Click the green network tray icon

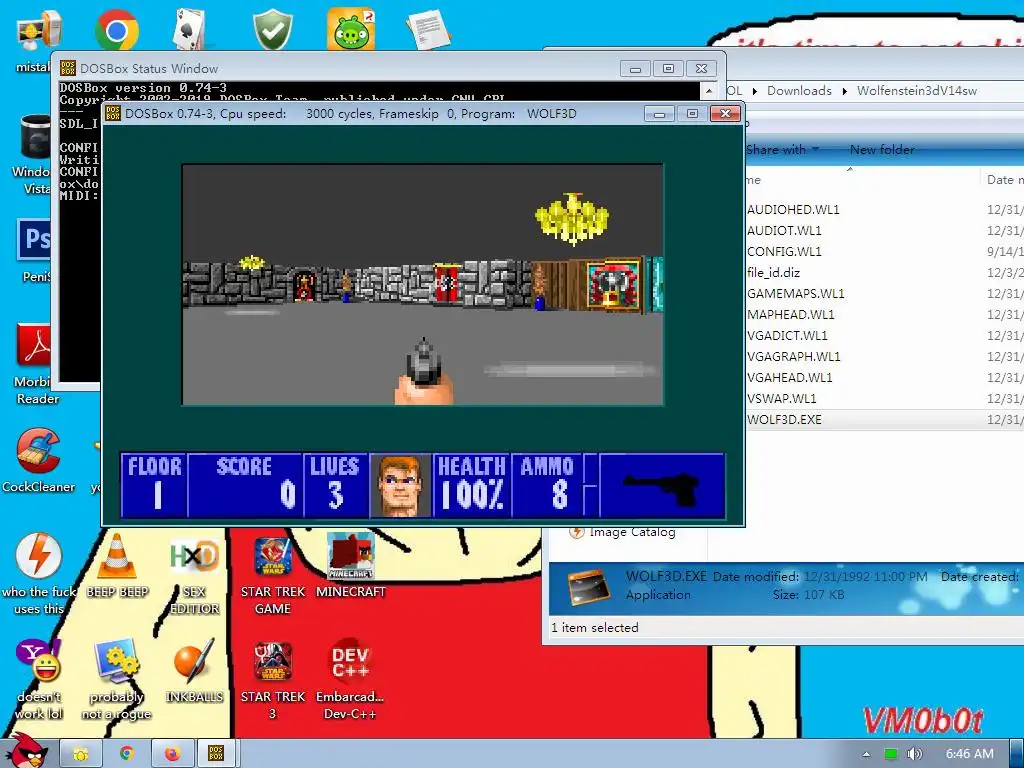[x=891, y=754]
